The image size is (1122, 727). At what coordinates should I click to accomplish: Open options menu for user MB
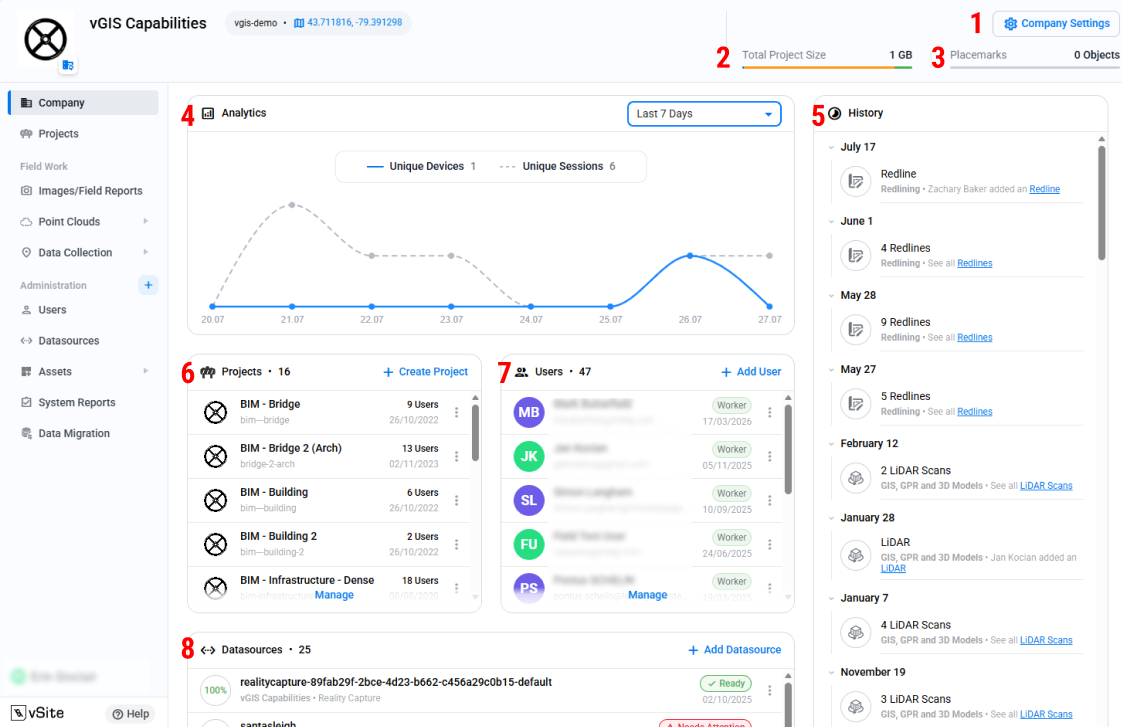(x=770, y=412)
